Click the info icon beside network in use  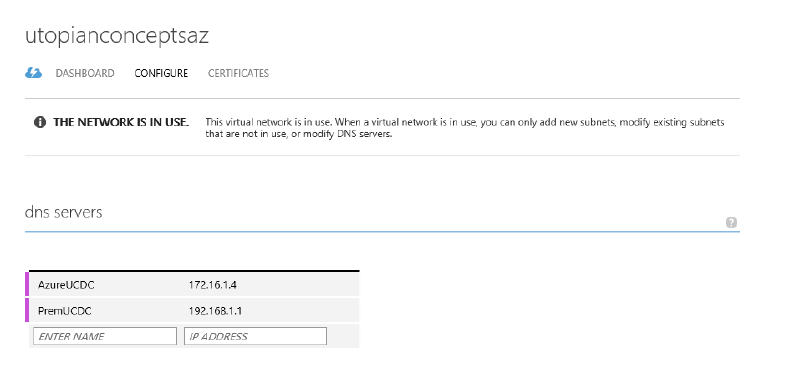coord(40,122)
